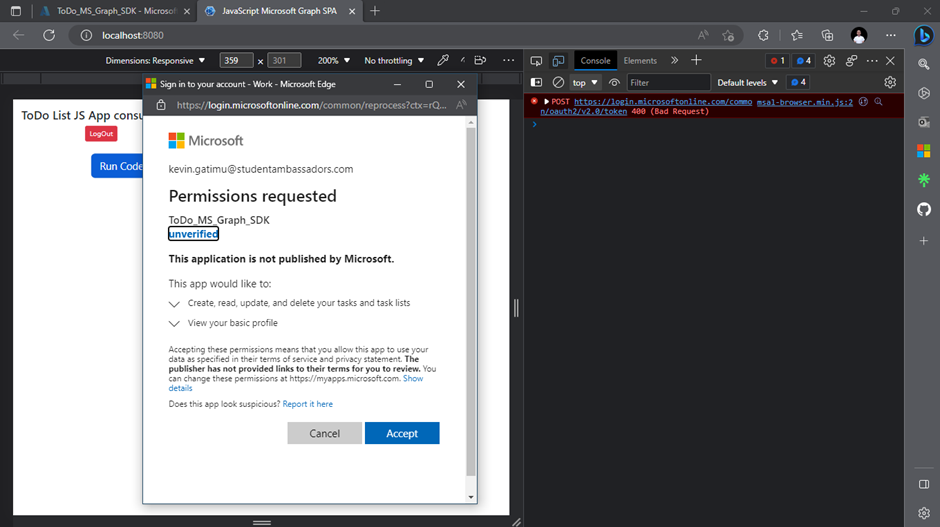
Task: Accept the requested permissions
Action: pyautogui.click(x=402, y=433)
